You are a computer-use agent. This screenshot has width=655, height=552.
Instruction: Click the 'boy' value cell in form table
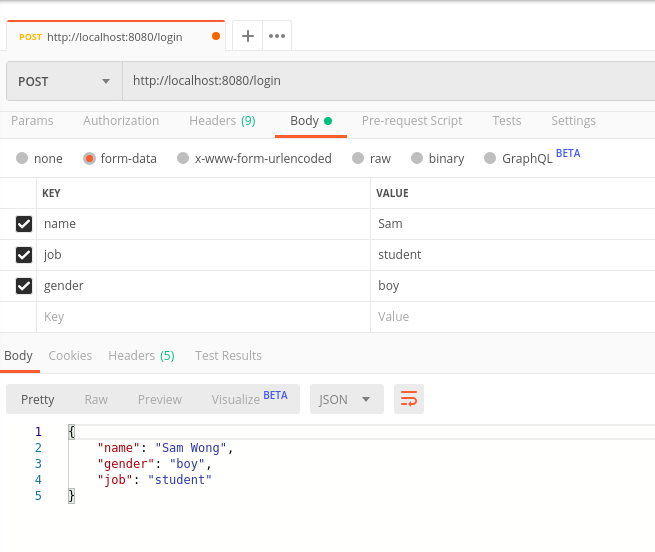point(513,286)
